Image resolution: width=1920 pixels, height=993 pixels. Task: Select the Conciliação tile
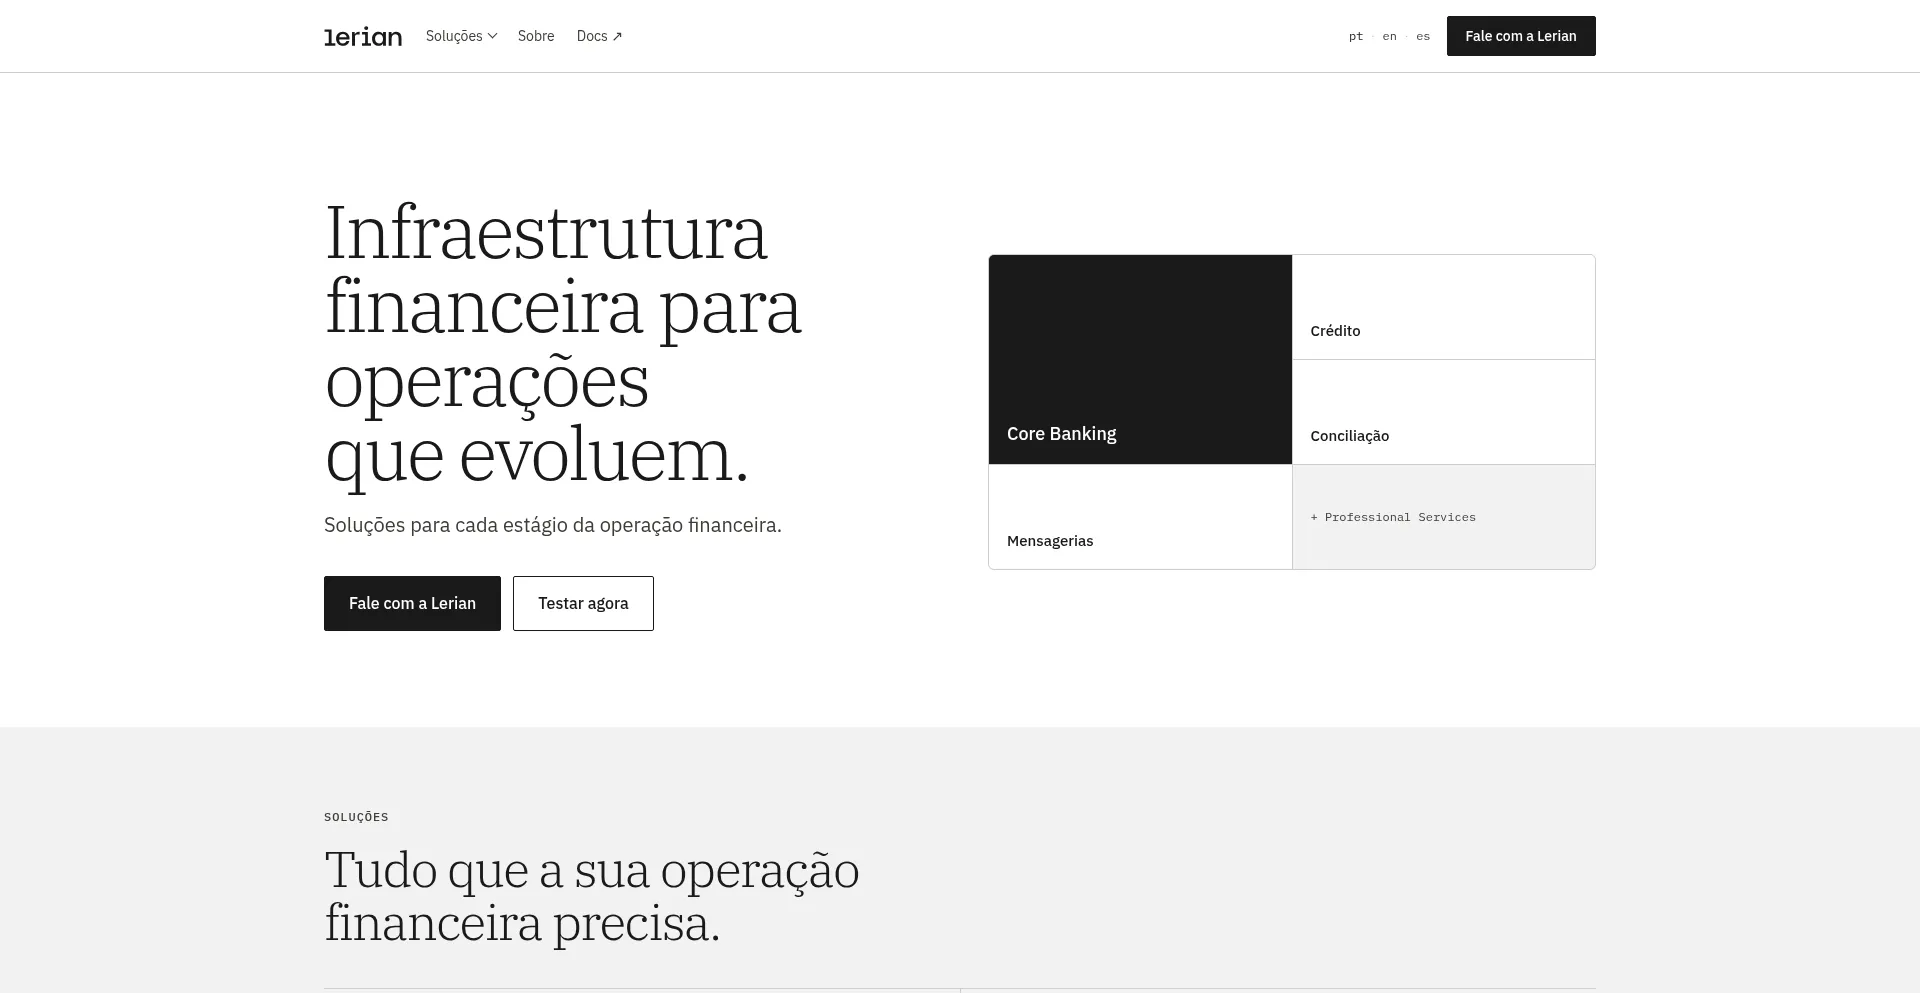pos(1443,412)
